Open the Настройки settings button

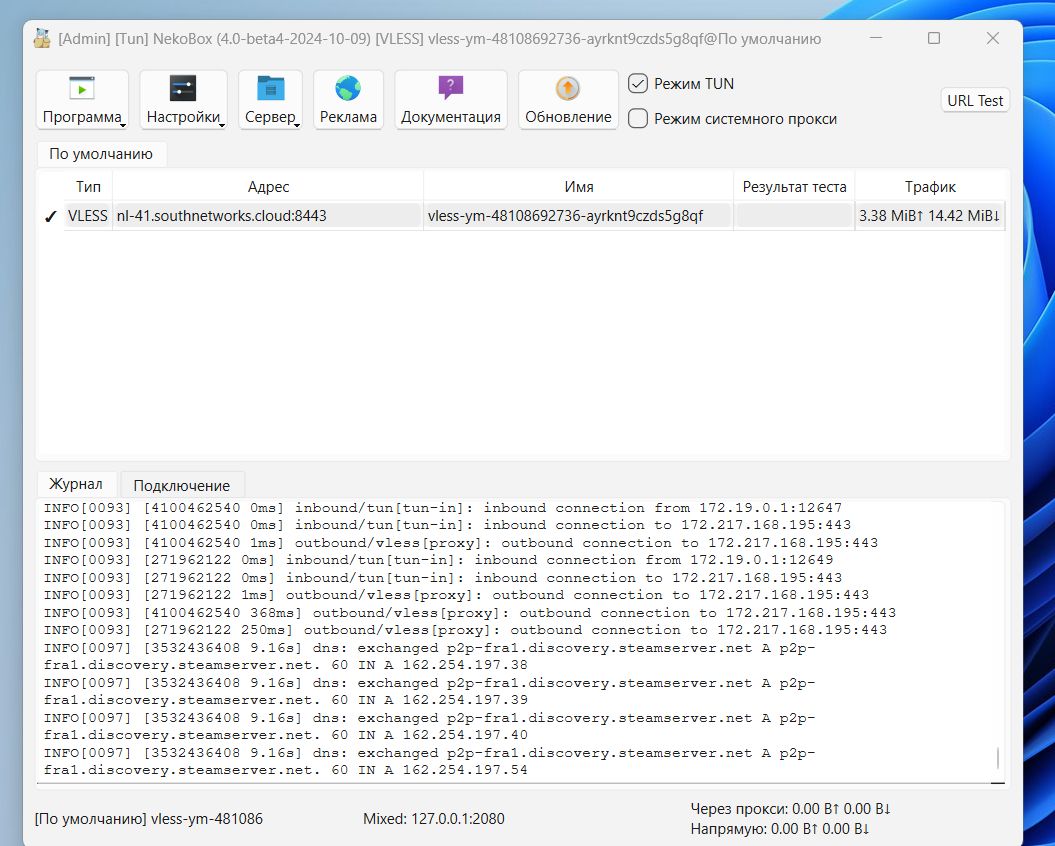pyautogui.click(x=183, y=100)
